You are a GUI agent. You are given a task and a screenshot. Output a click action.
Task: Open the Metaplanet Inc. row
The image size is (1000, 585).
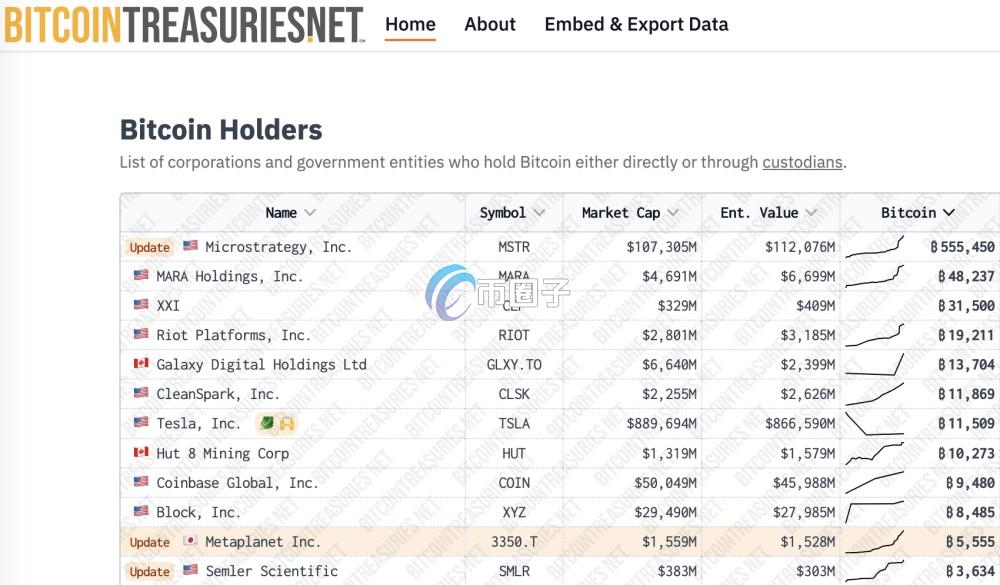560,542
